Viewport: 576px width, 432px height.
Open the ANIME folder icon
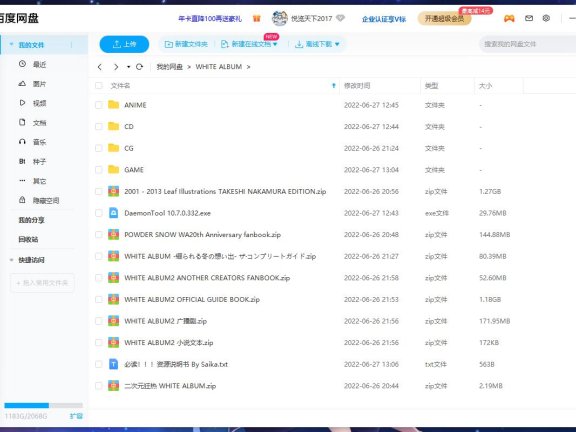(x=114, y=105)
